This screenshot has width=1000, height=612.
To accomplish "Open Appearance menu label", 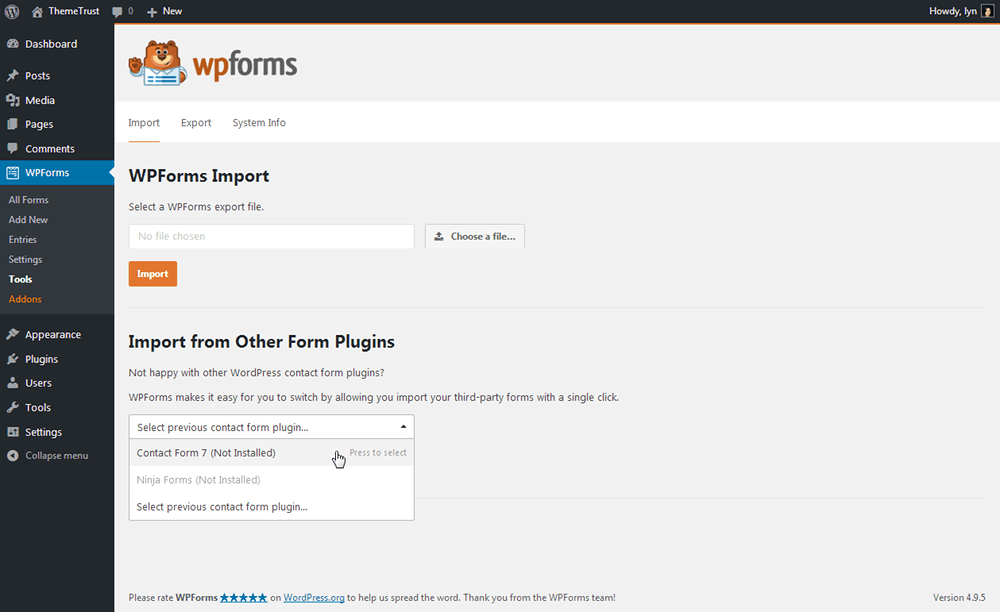I will pos(53,335).
